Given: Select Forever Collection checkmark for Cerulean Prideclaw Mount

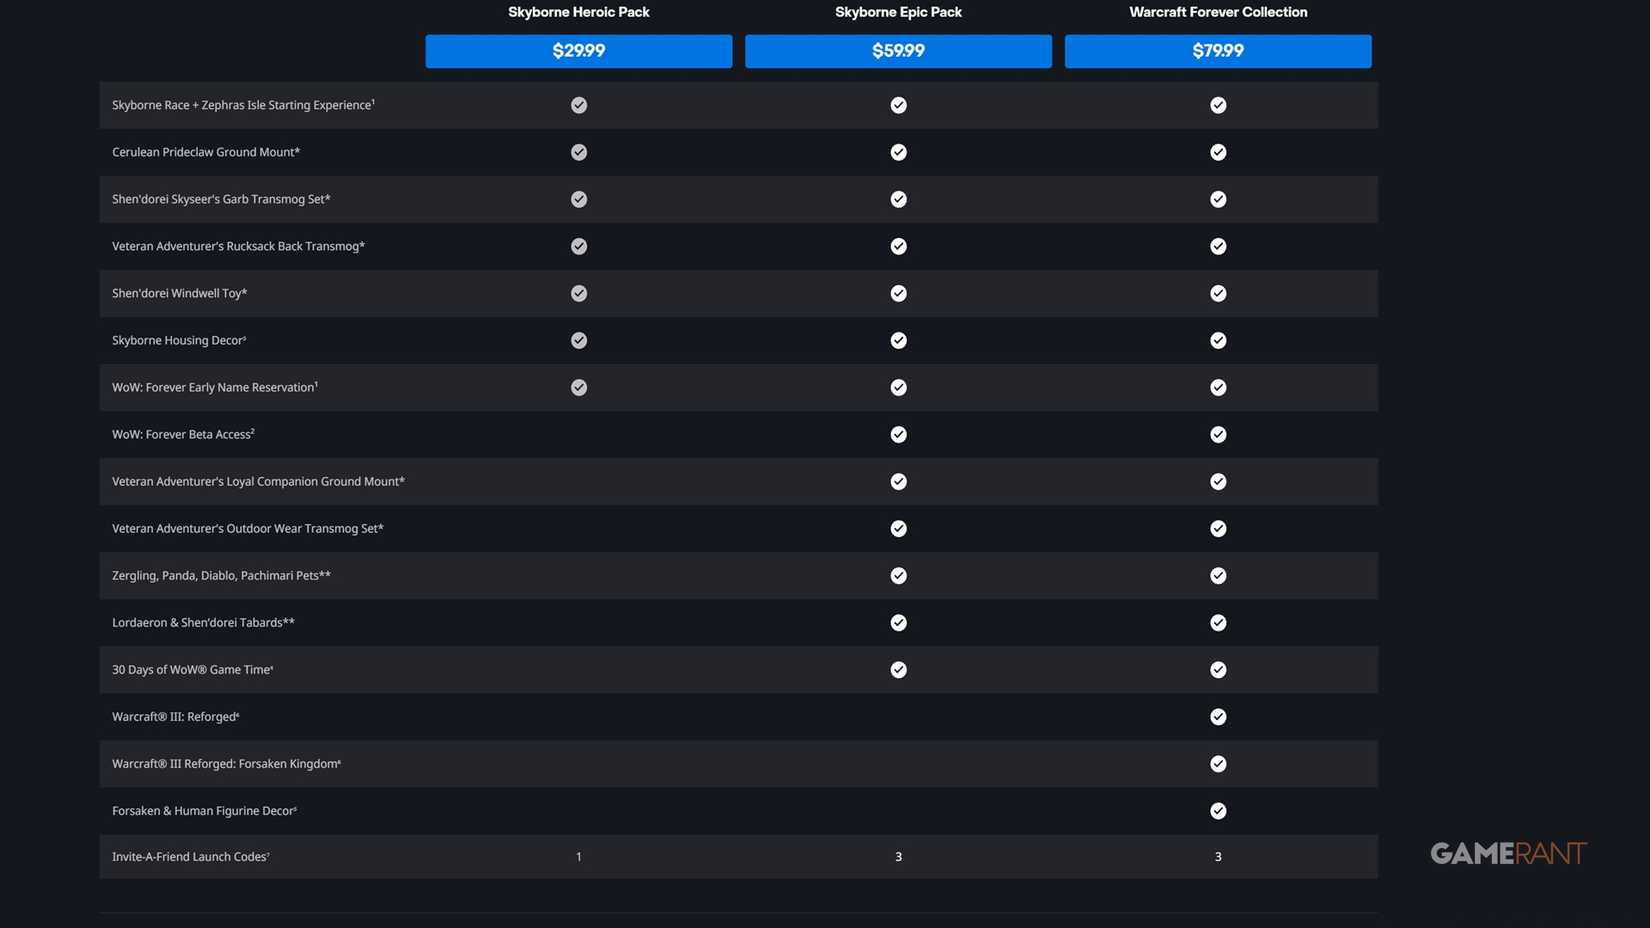Looking at the screenshot, I should 1218,152.
